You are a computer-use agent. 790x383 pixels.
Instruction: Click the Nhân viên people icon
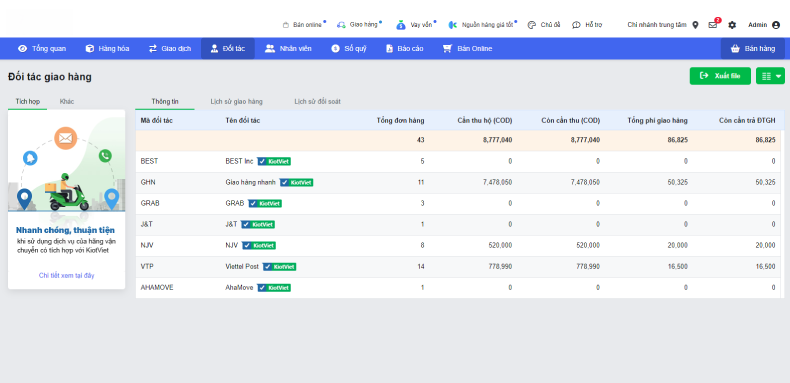pos(270,49)
